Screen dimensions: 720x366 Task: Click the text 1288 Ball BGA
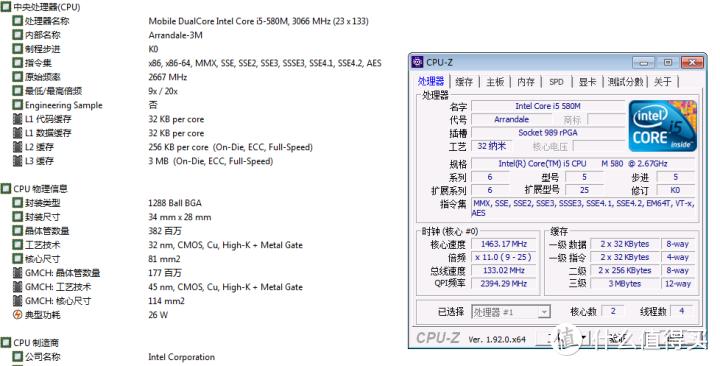point(175,203)
